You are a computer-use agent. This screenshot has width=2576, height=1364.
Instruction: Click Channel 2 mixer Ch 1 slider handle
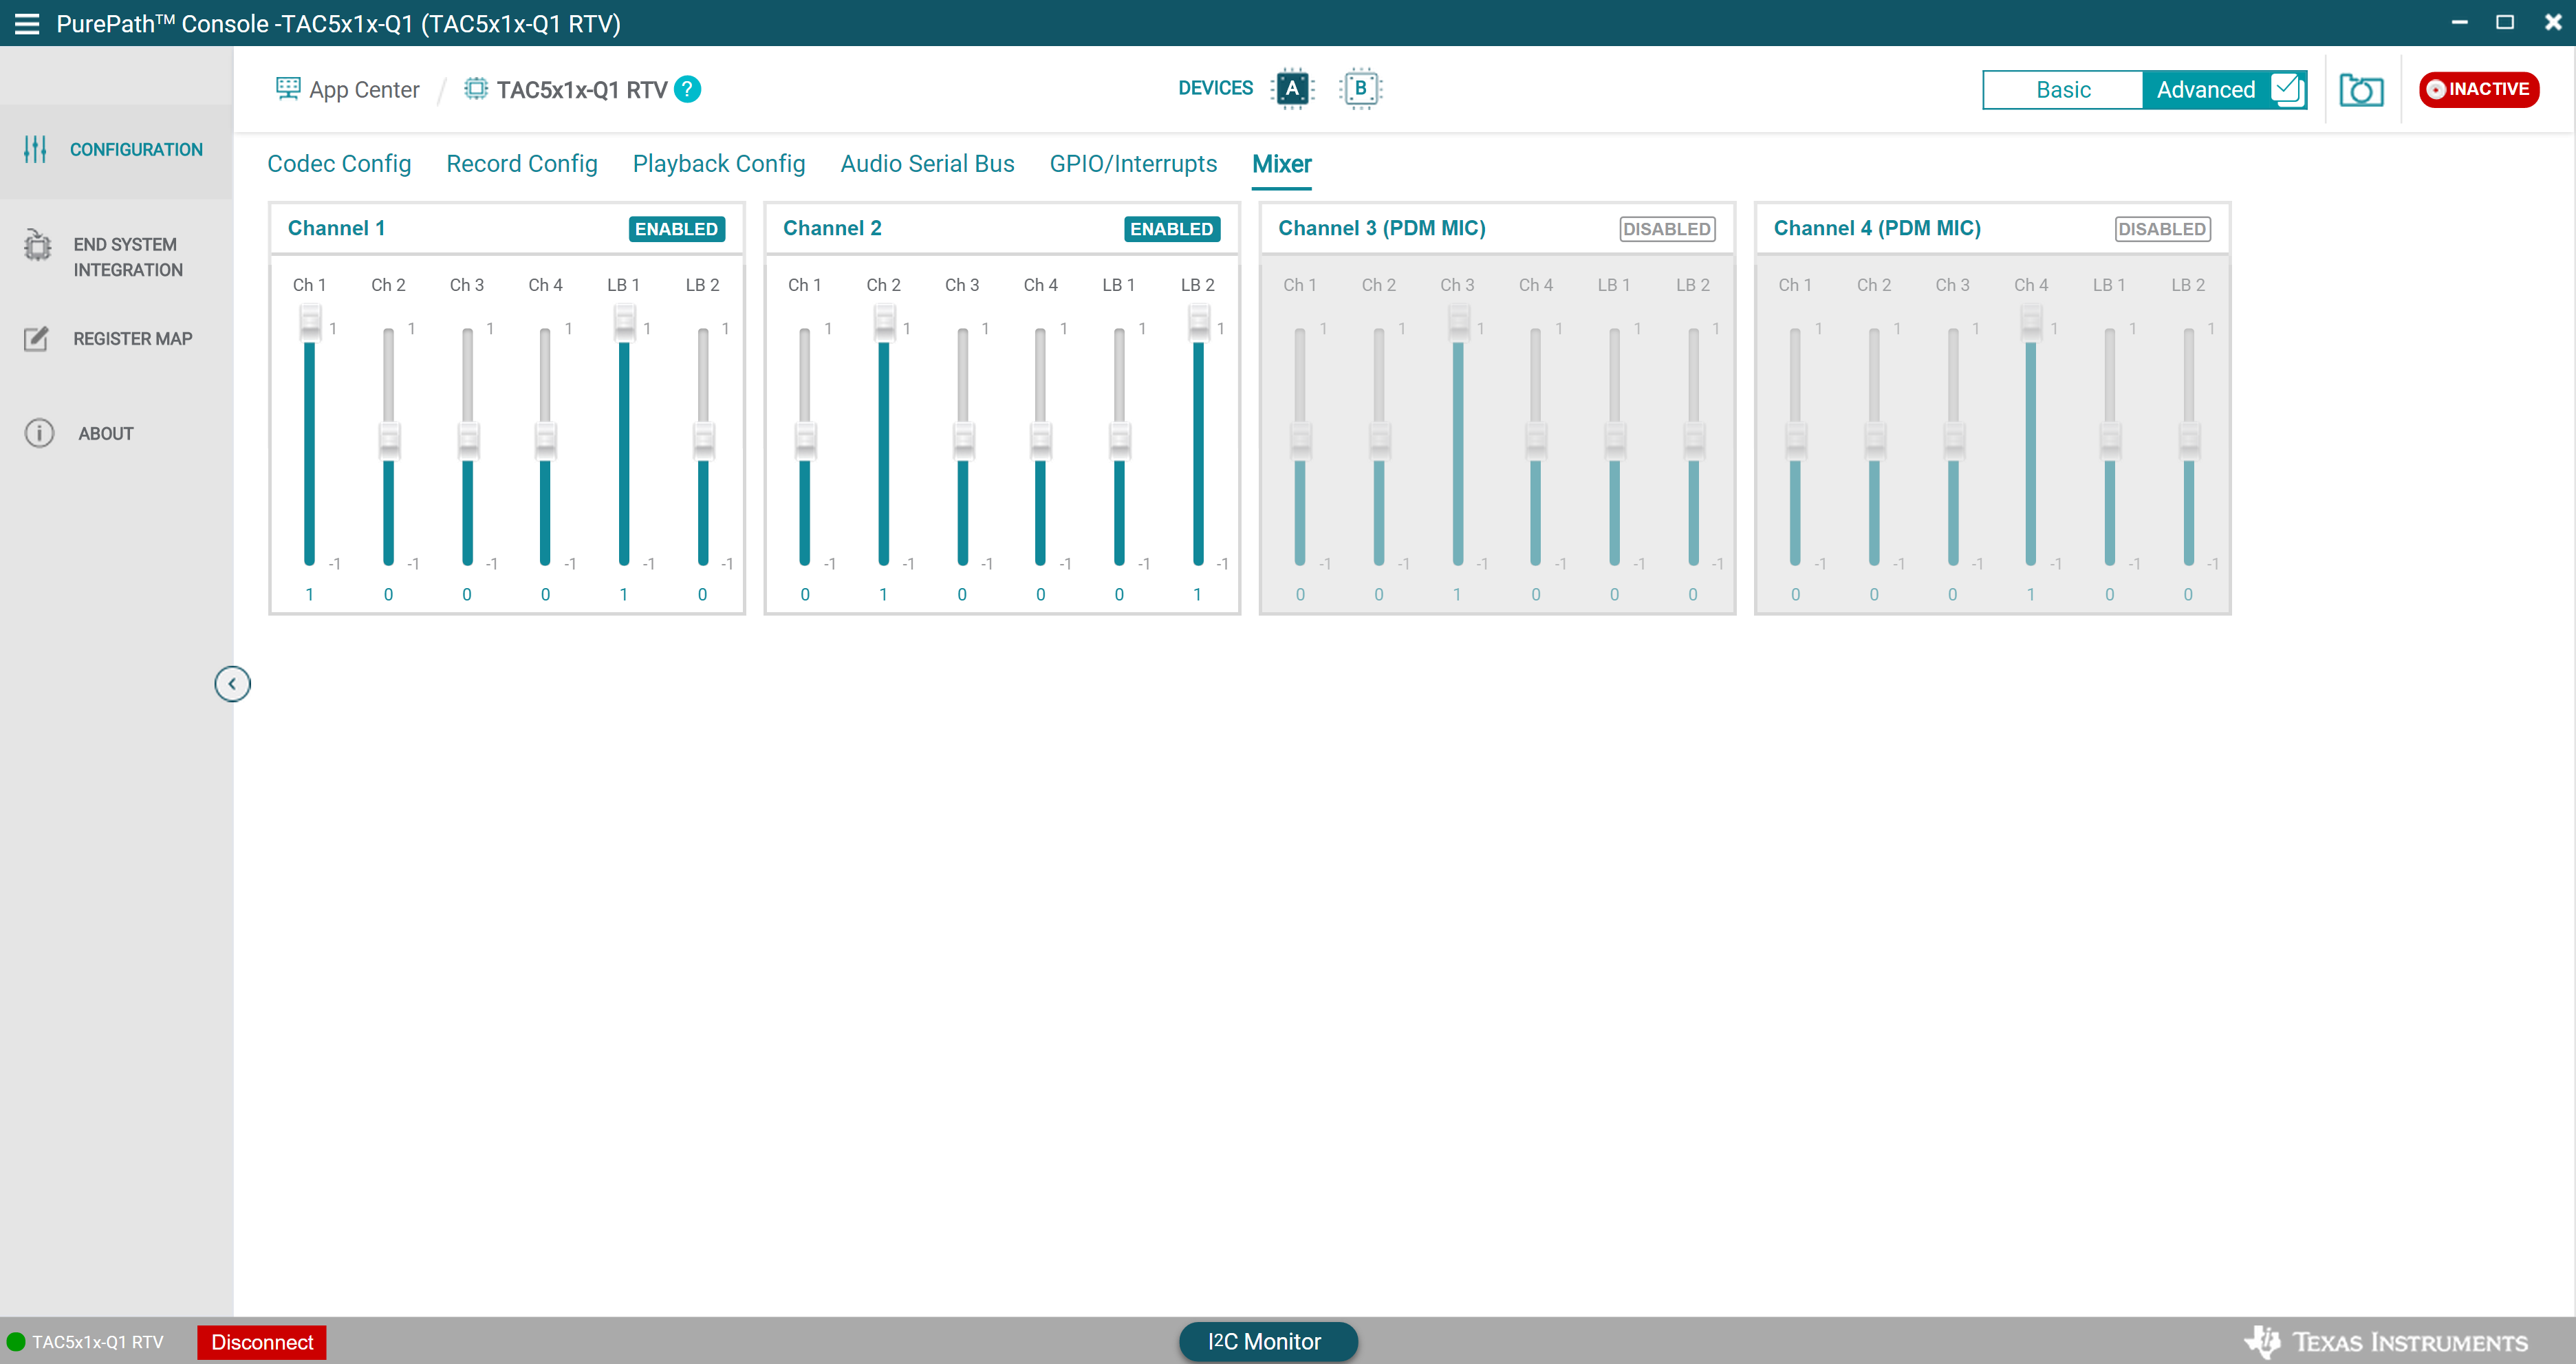pos(805,441)
